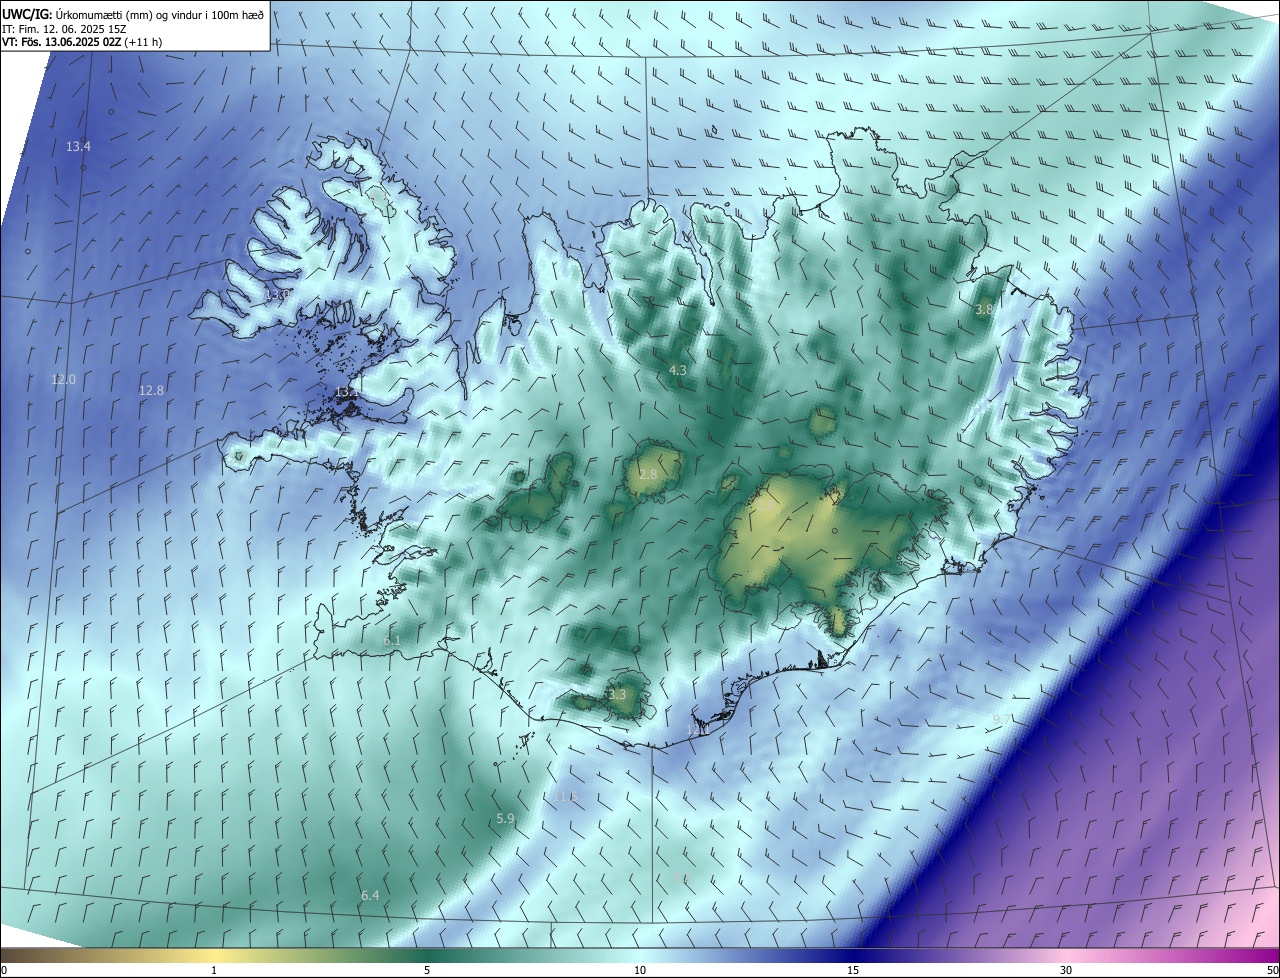Click the 2.8 value on the glacier

coord(648,474)
